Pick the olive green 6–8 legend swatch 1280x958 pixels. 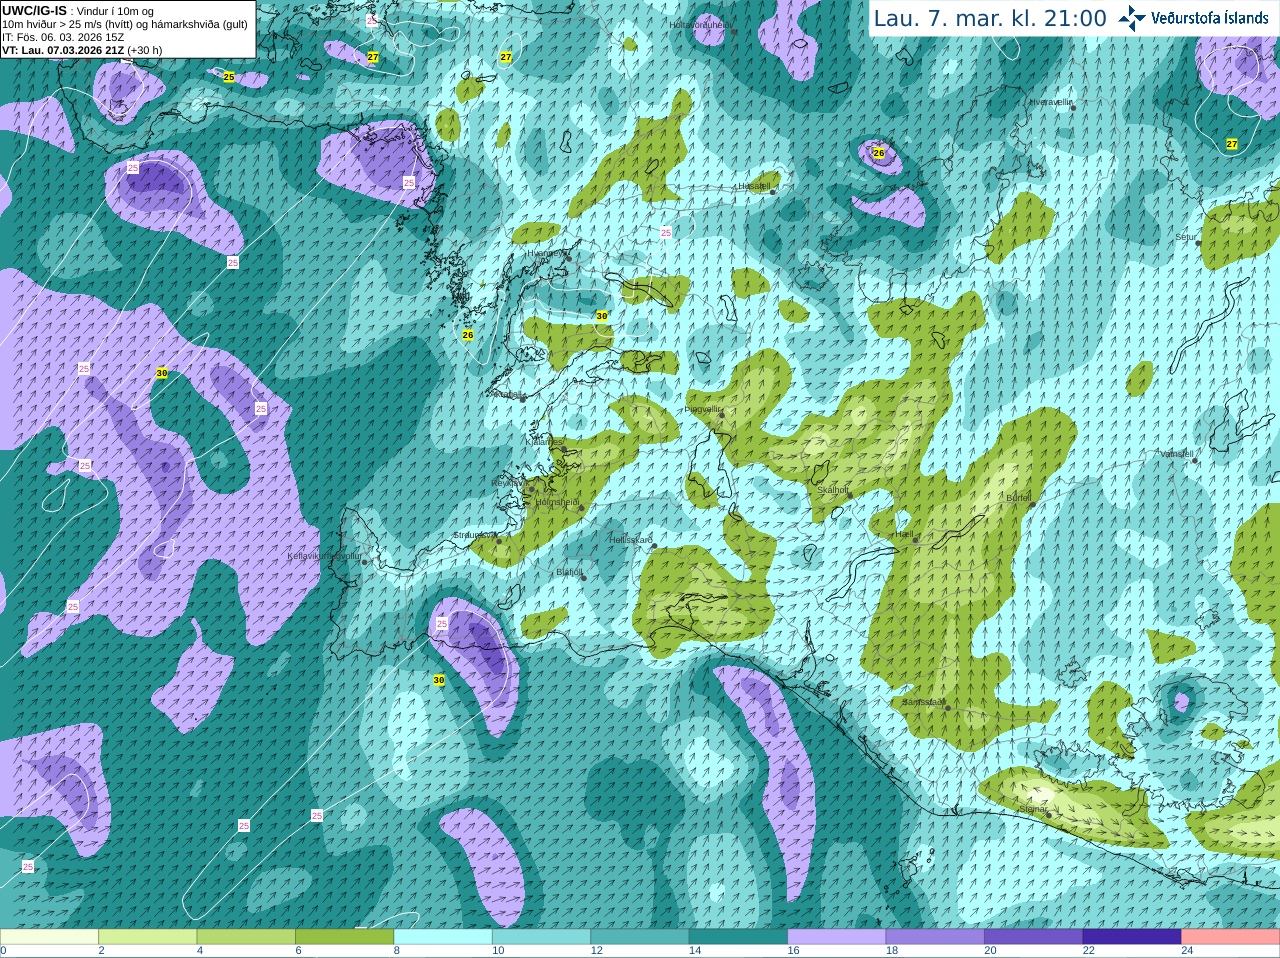(x=344, y=937)
